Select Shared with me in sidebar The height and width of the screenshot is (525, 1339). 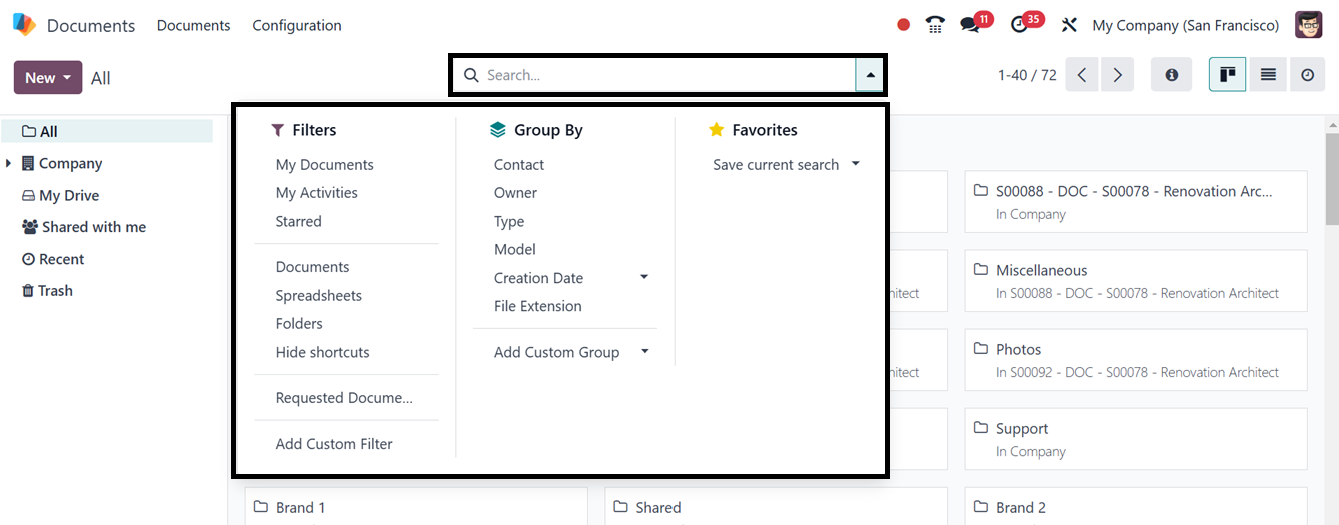(x=94, y=227)
